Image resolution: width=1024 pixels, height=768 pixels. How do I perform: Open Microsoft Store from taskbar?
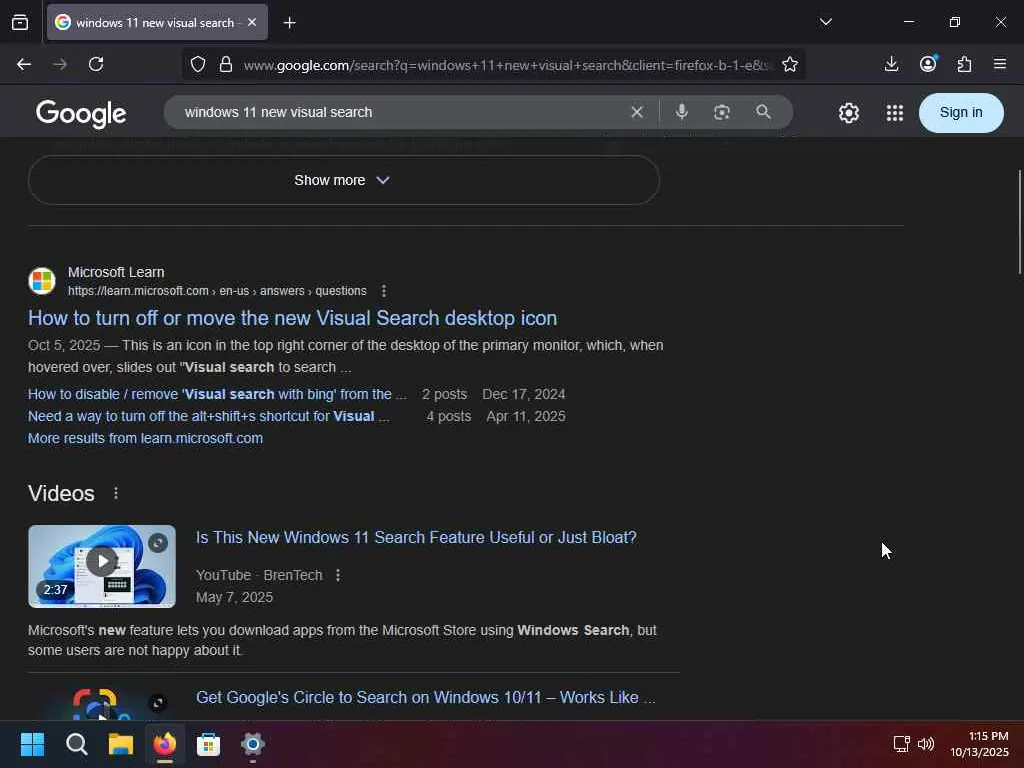coord(208,744)
